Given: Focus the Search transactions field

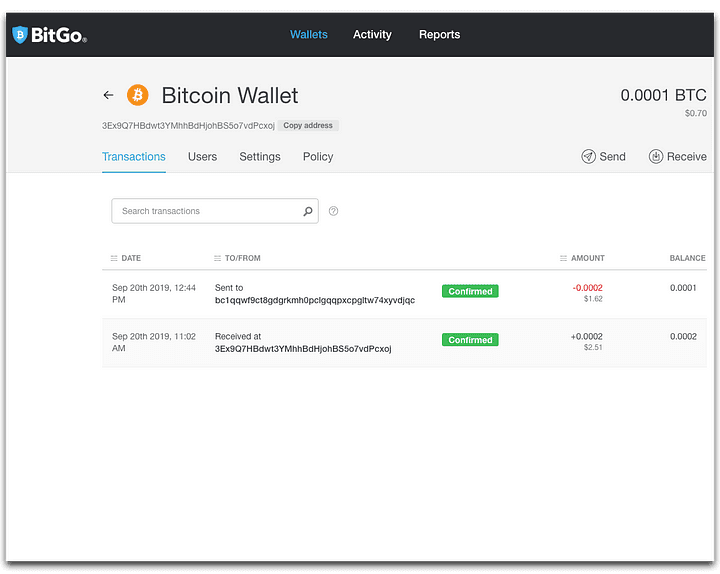Looking at the screenshot, I should 215,211.
